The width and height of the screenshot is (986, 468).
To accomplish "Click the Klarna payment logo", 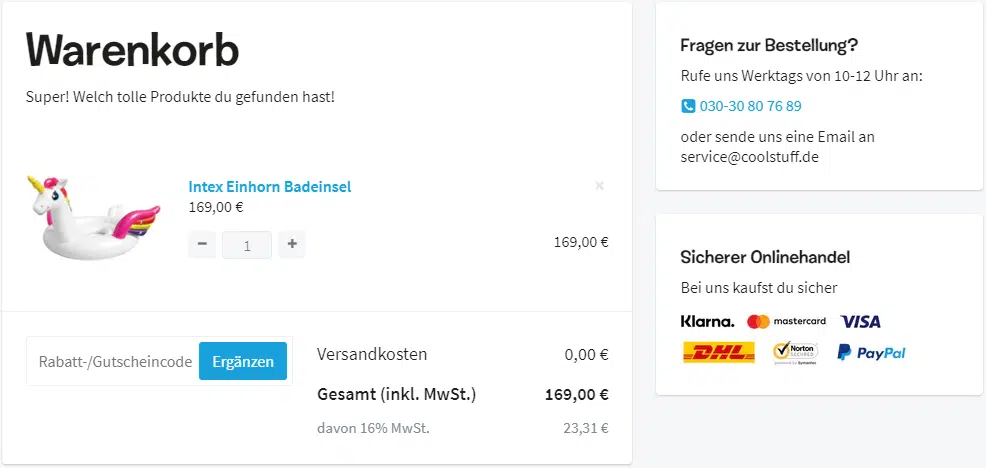I will point(707,321).
